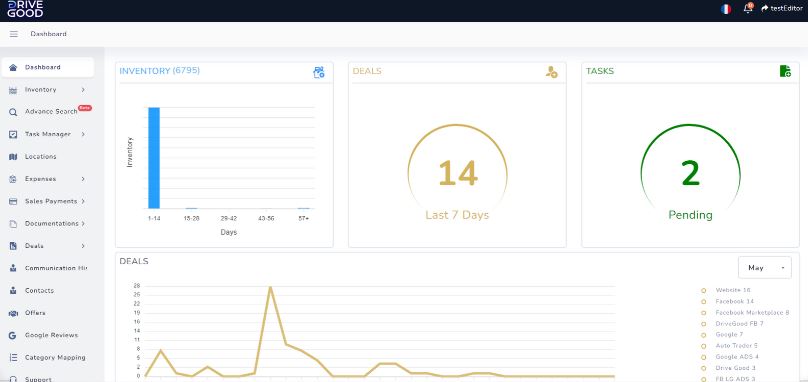
Task: Toggle Facebook 14 legend series
Action: tap(728, 301)
